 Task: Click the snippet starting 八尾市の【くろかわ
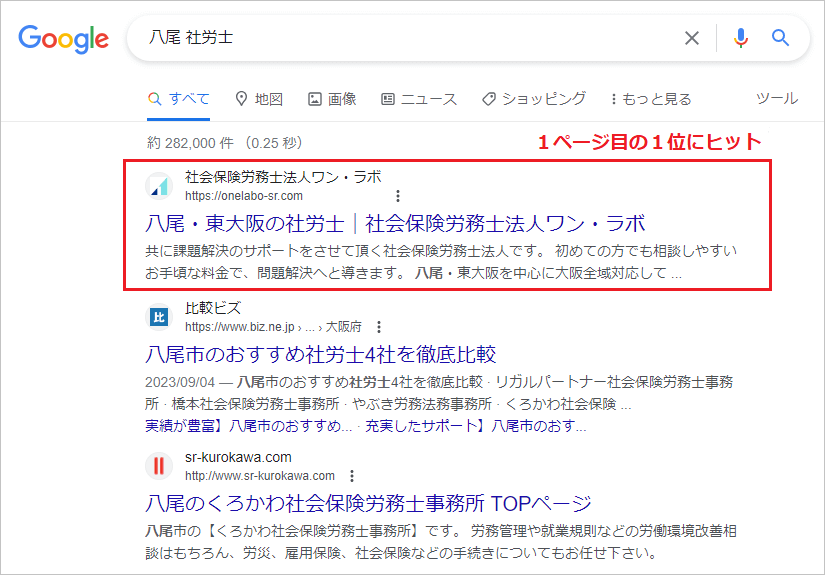(x=441, y=542)
